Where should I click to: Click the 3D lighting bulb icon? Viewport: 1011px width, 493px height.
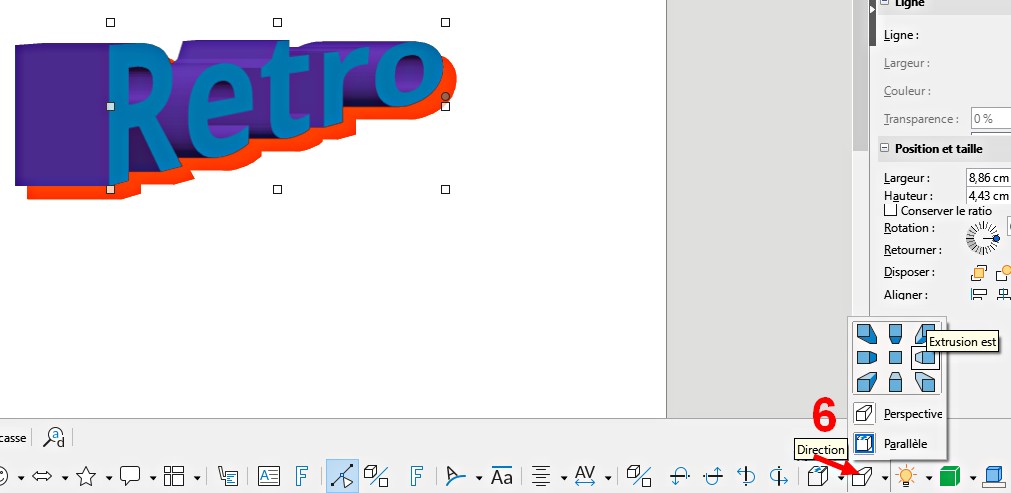(907, 477)
